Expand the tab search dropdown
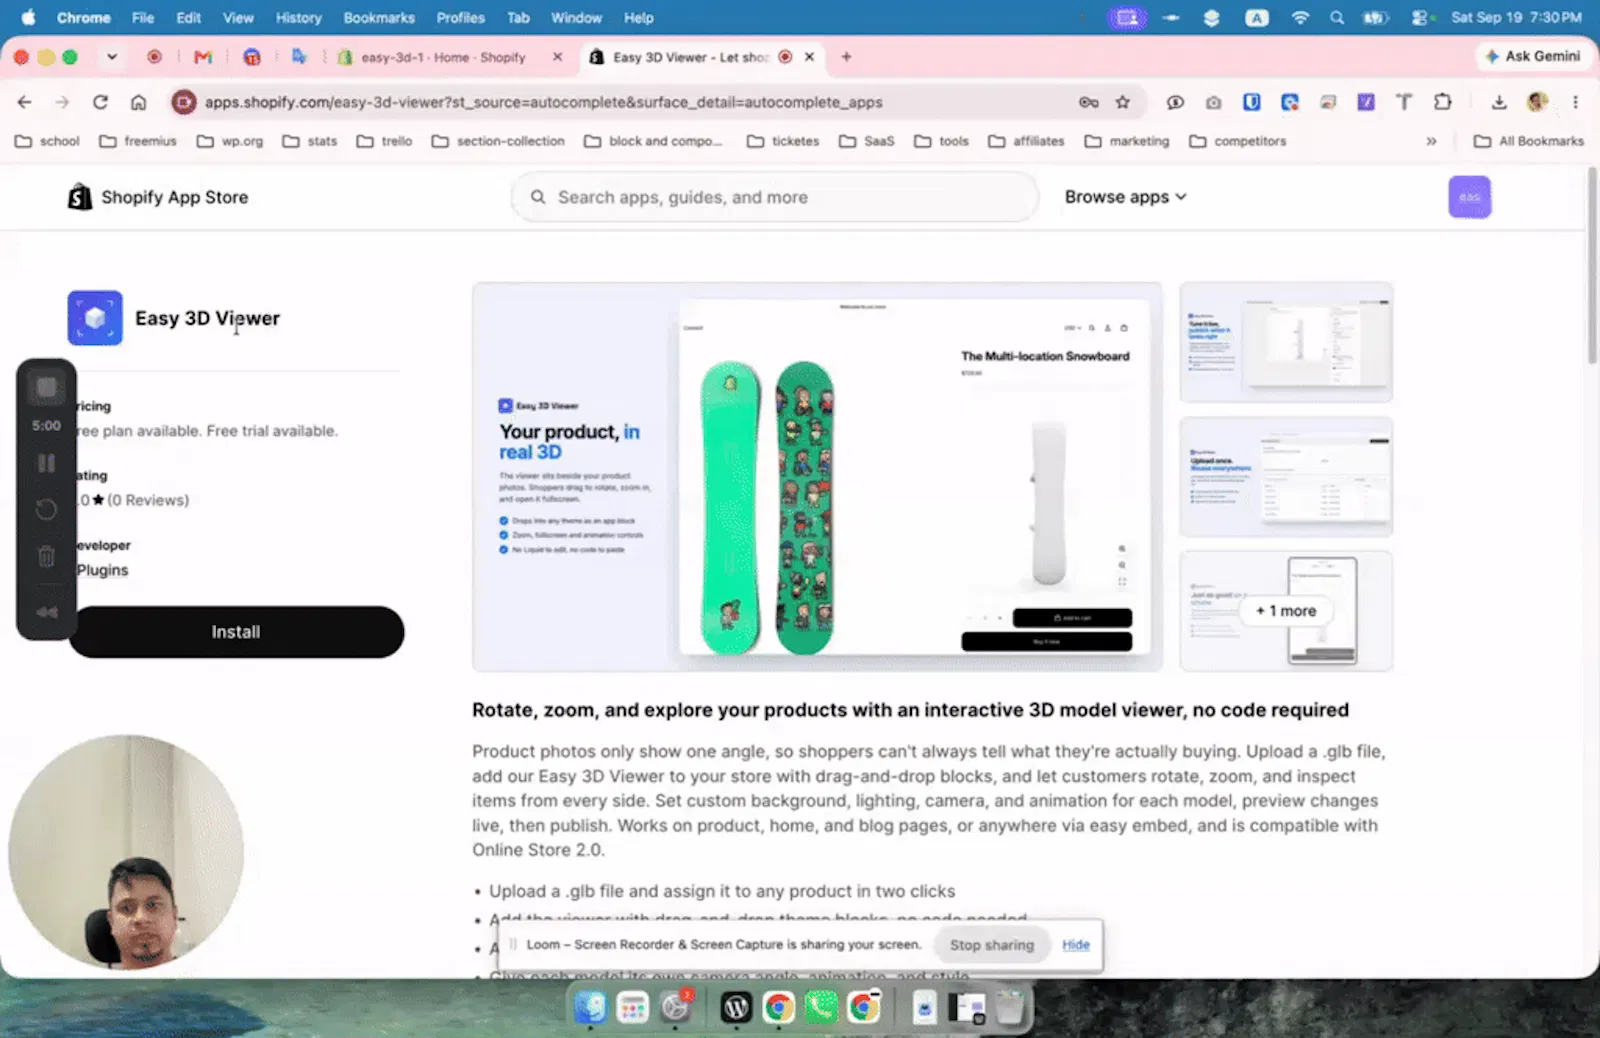This screenshot has height=1038, width=1600. pos(112,57)
